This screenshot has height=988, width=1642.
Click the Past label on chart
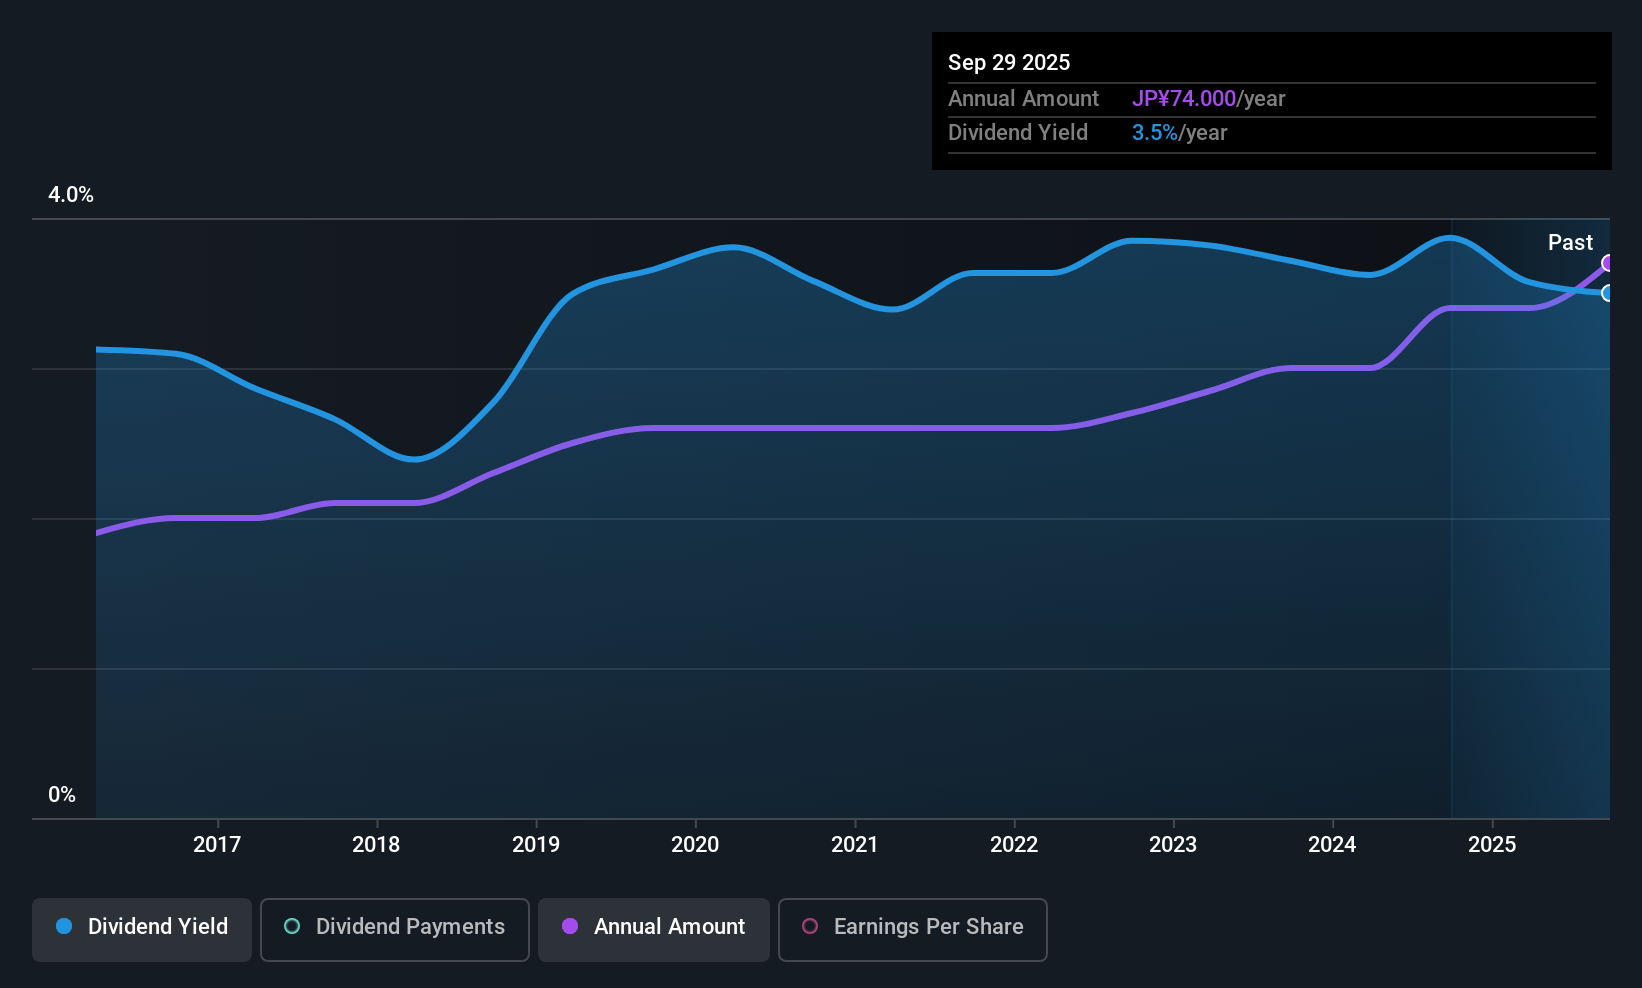(x=1570, y=242)
